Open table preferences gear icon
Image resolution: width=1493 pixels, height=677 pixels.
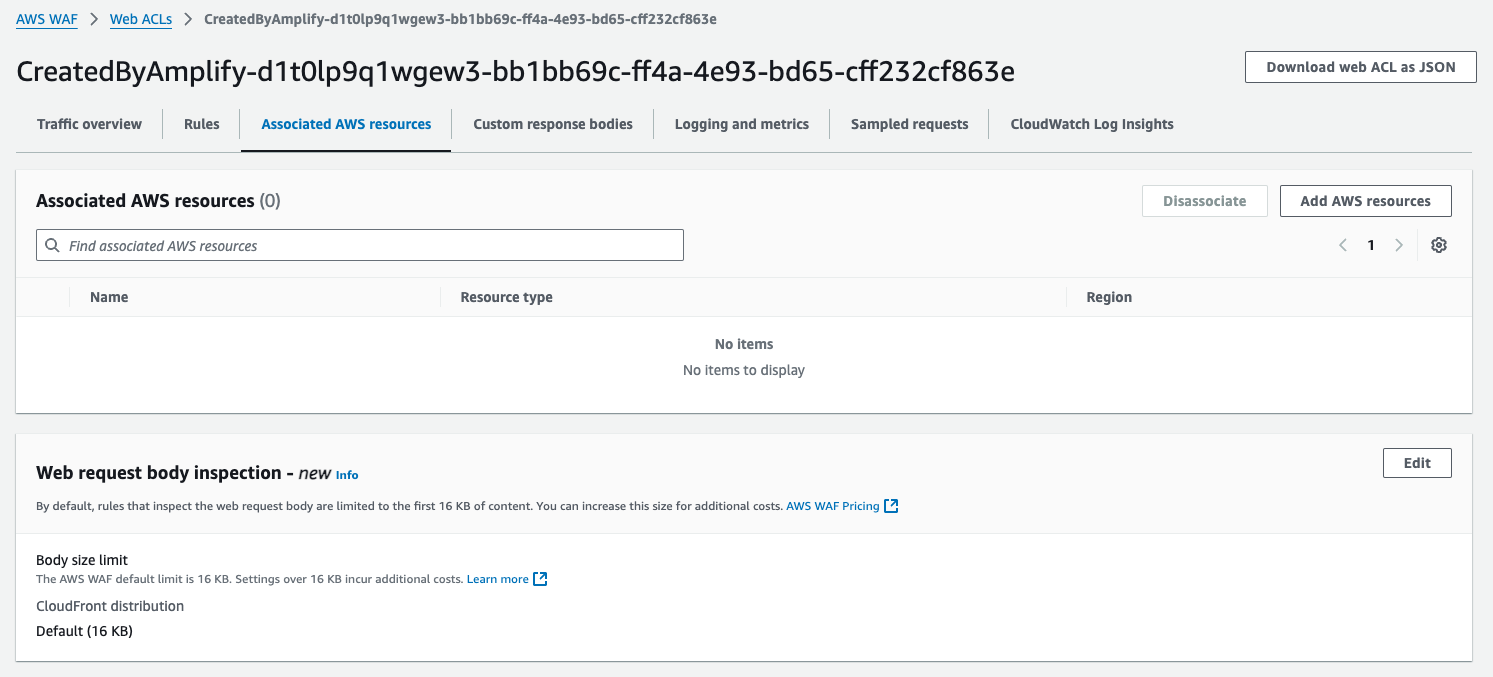coord(1439,245)
